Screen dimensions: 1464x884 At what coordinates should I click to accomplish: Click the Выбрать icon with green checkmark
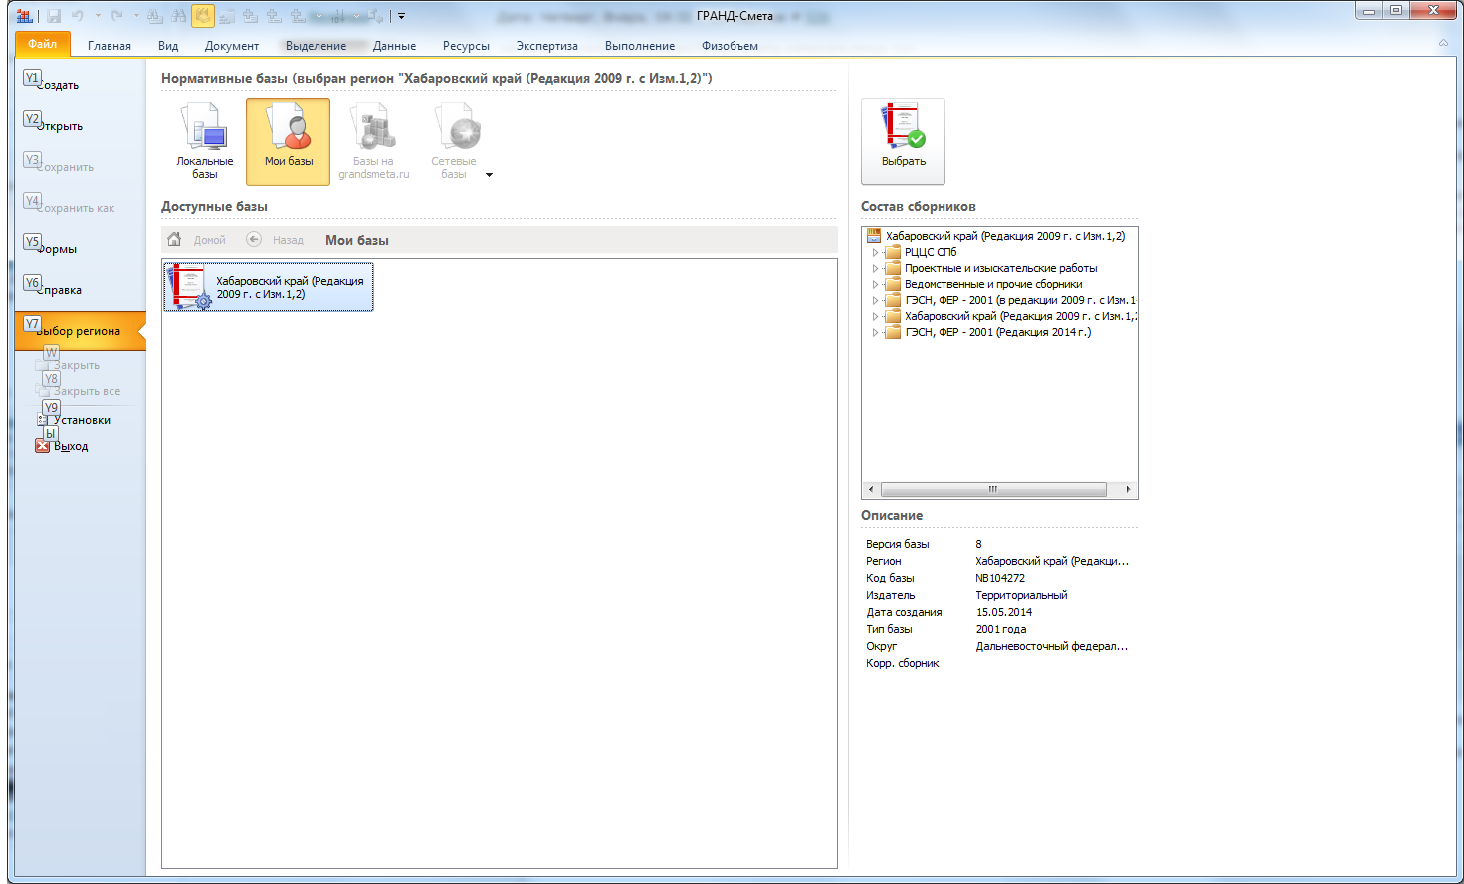tap(903, 141)
